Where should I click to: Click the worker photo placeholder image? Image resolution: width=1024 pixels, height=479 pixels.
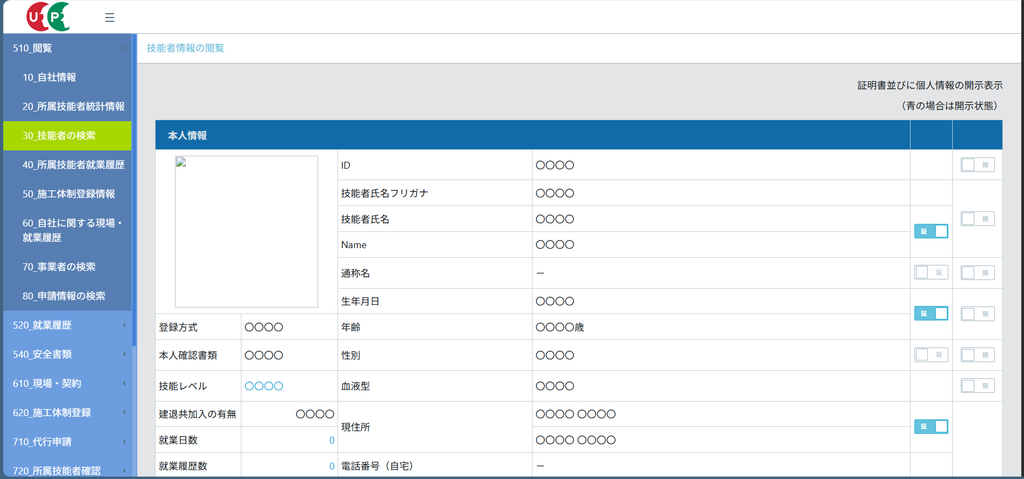(x=246, y=231)
